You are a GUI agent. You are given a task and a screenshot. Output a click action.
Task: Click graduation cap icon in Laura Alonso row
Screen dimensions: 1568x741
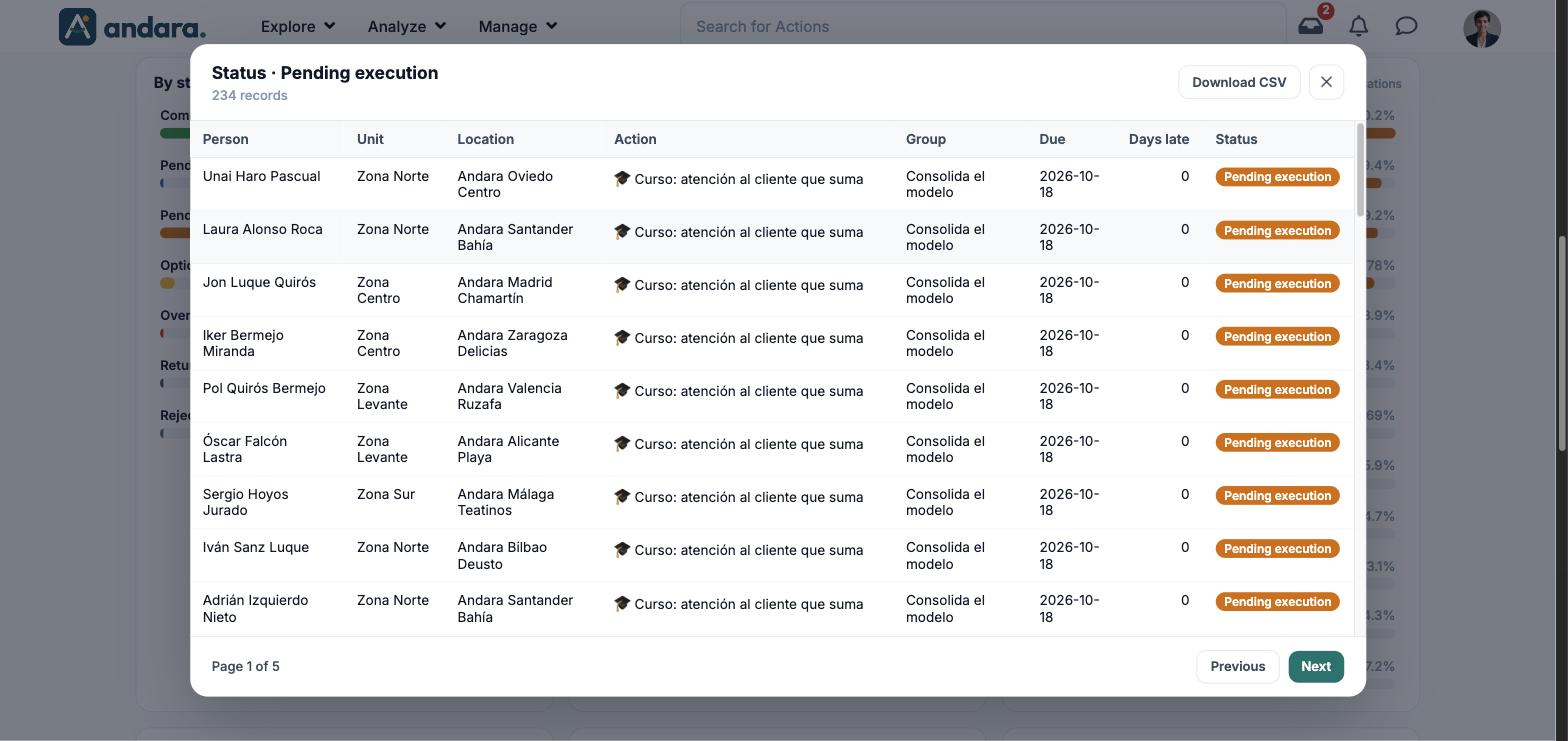[622, 231]
